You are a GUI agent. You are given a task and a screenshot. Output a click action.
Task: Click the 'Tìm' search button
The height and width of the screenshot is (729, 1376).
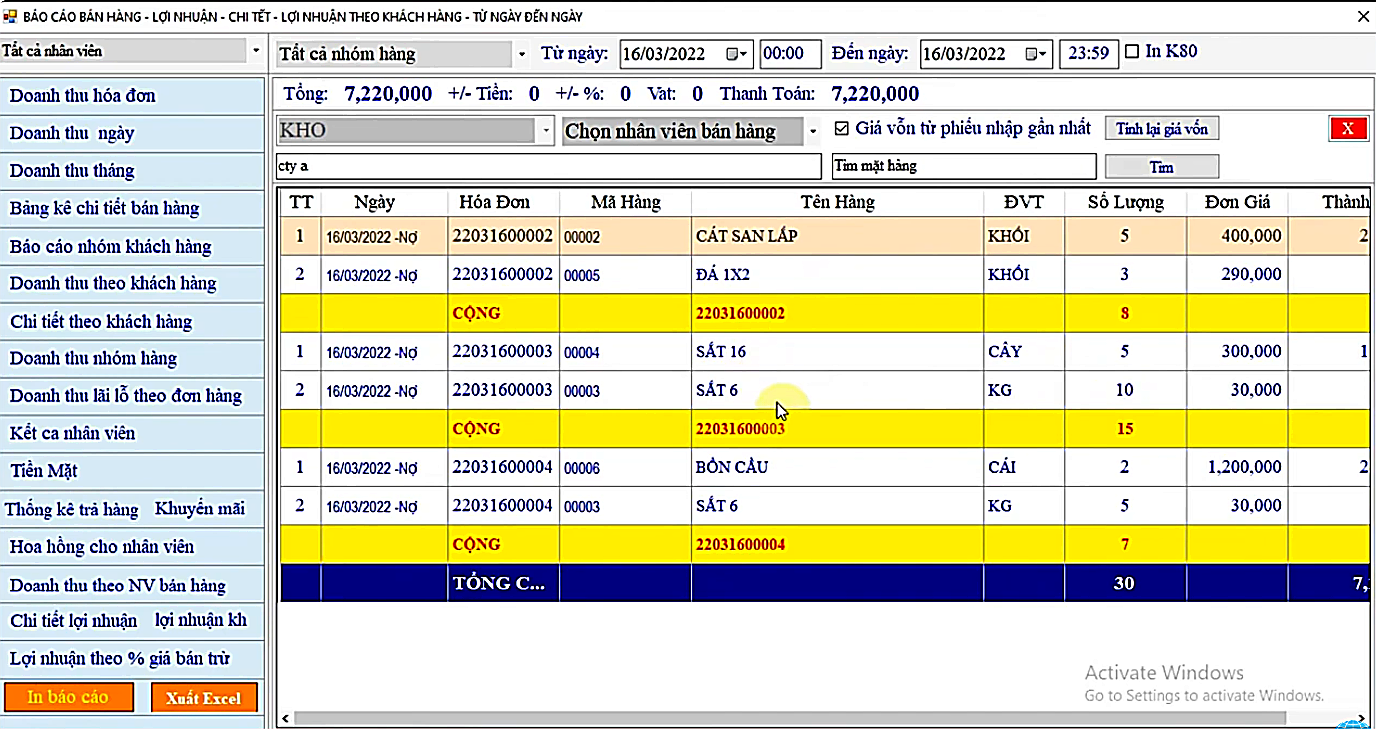(x=1161, y=167)
